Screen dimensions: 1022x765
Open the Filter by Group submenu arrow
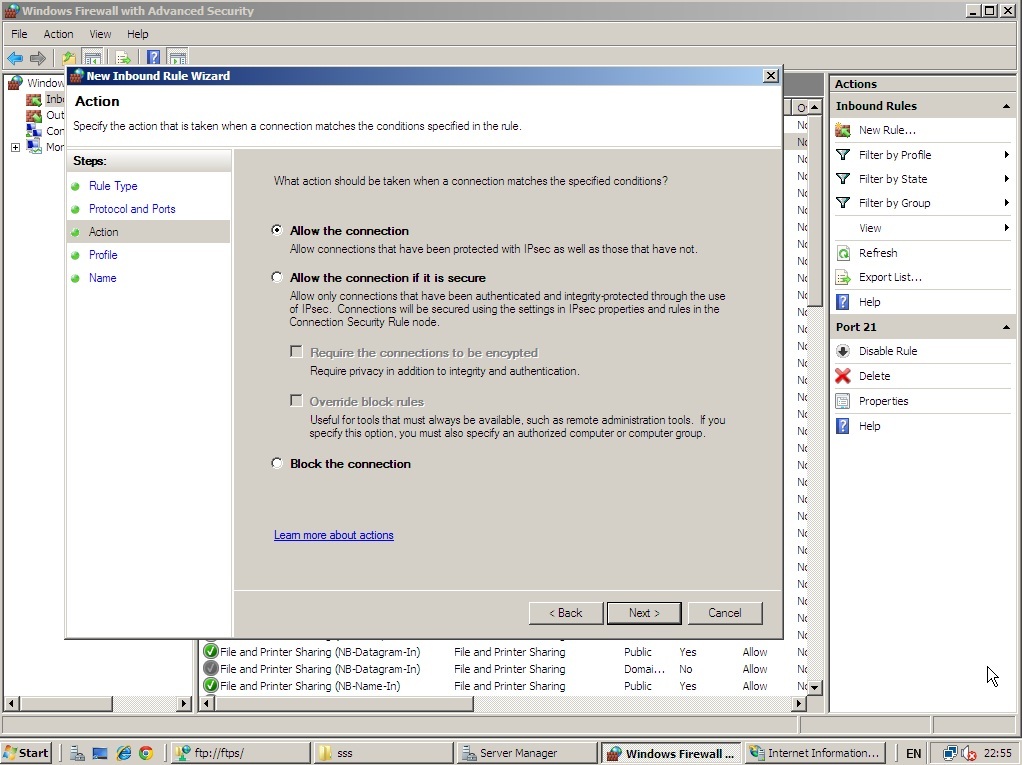pos(1007,203)
